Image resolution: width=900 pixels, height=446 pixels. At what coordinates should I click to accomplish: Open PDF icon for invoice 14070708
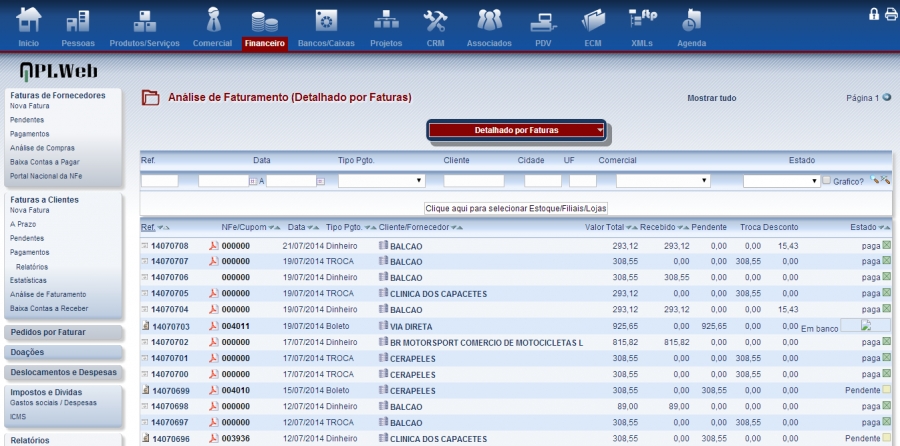tap(214, 246)
